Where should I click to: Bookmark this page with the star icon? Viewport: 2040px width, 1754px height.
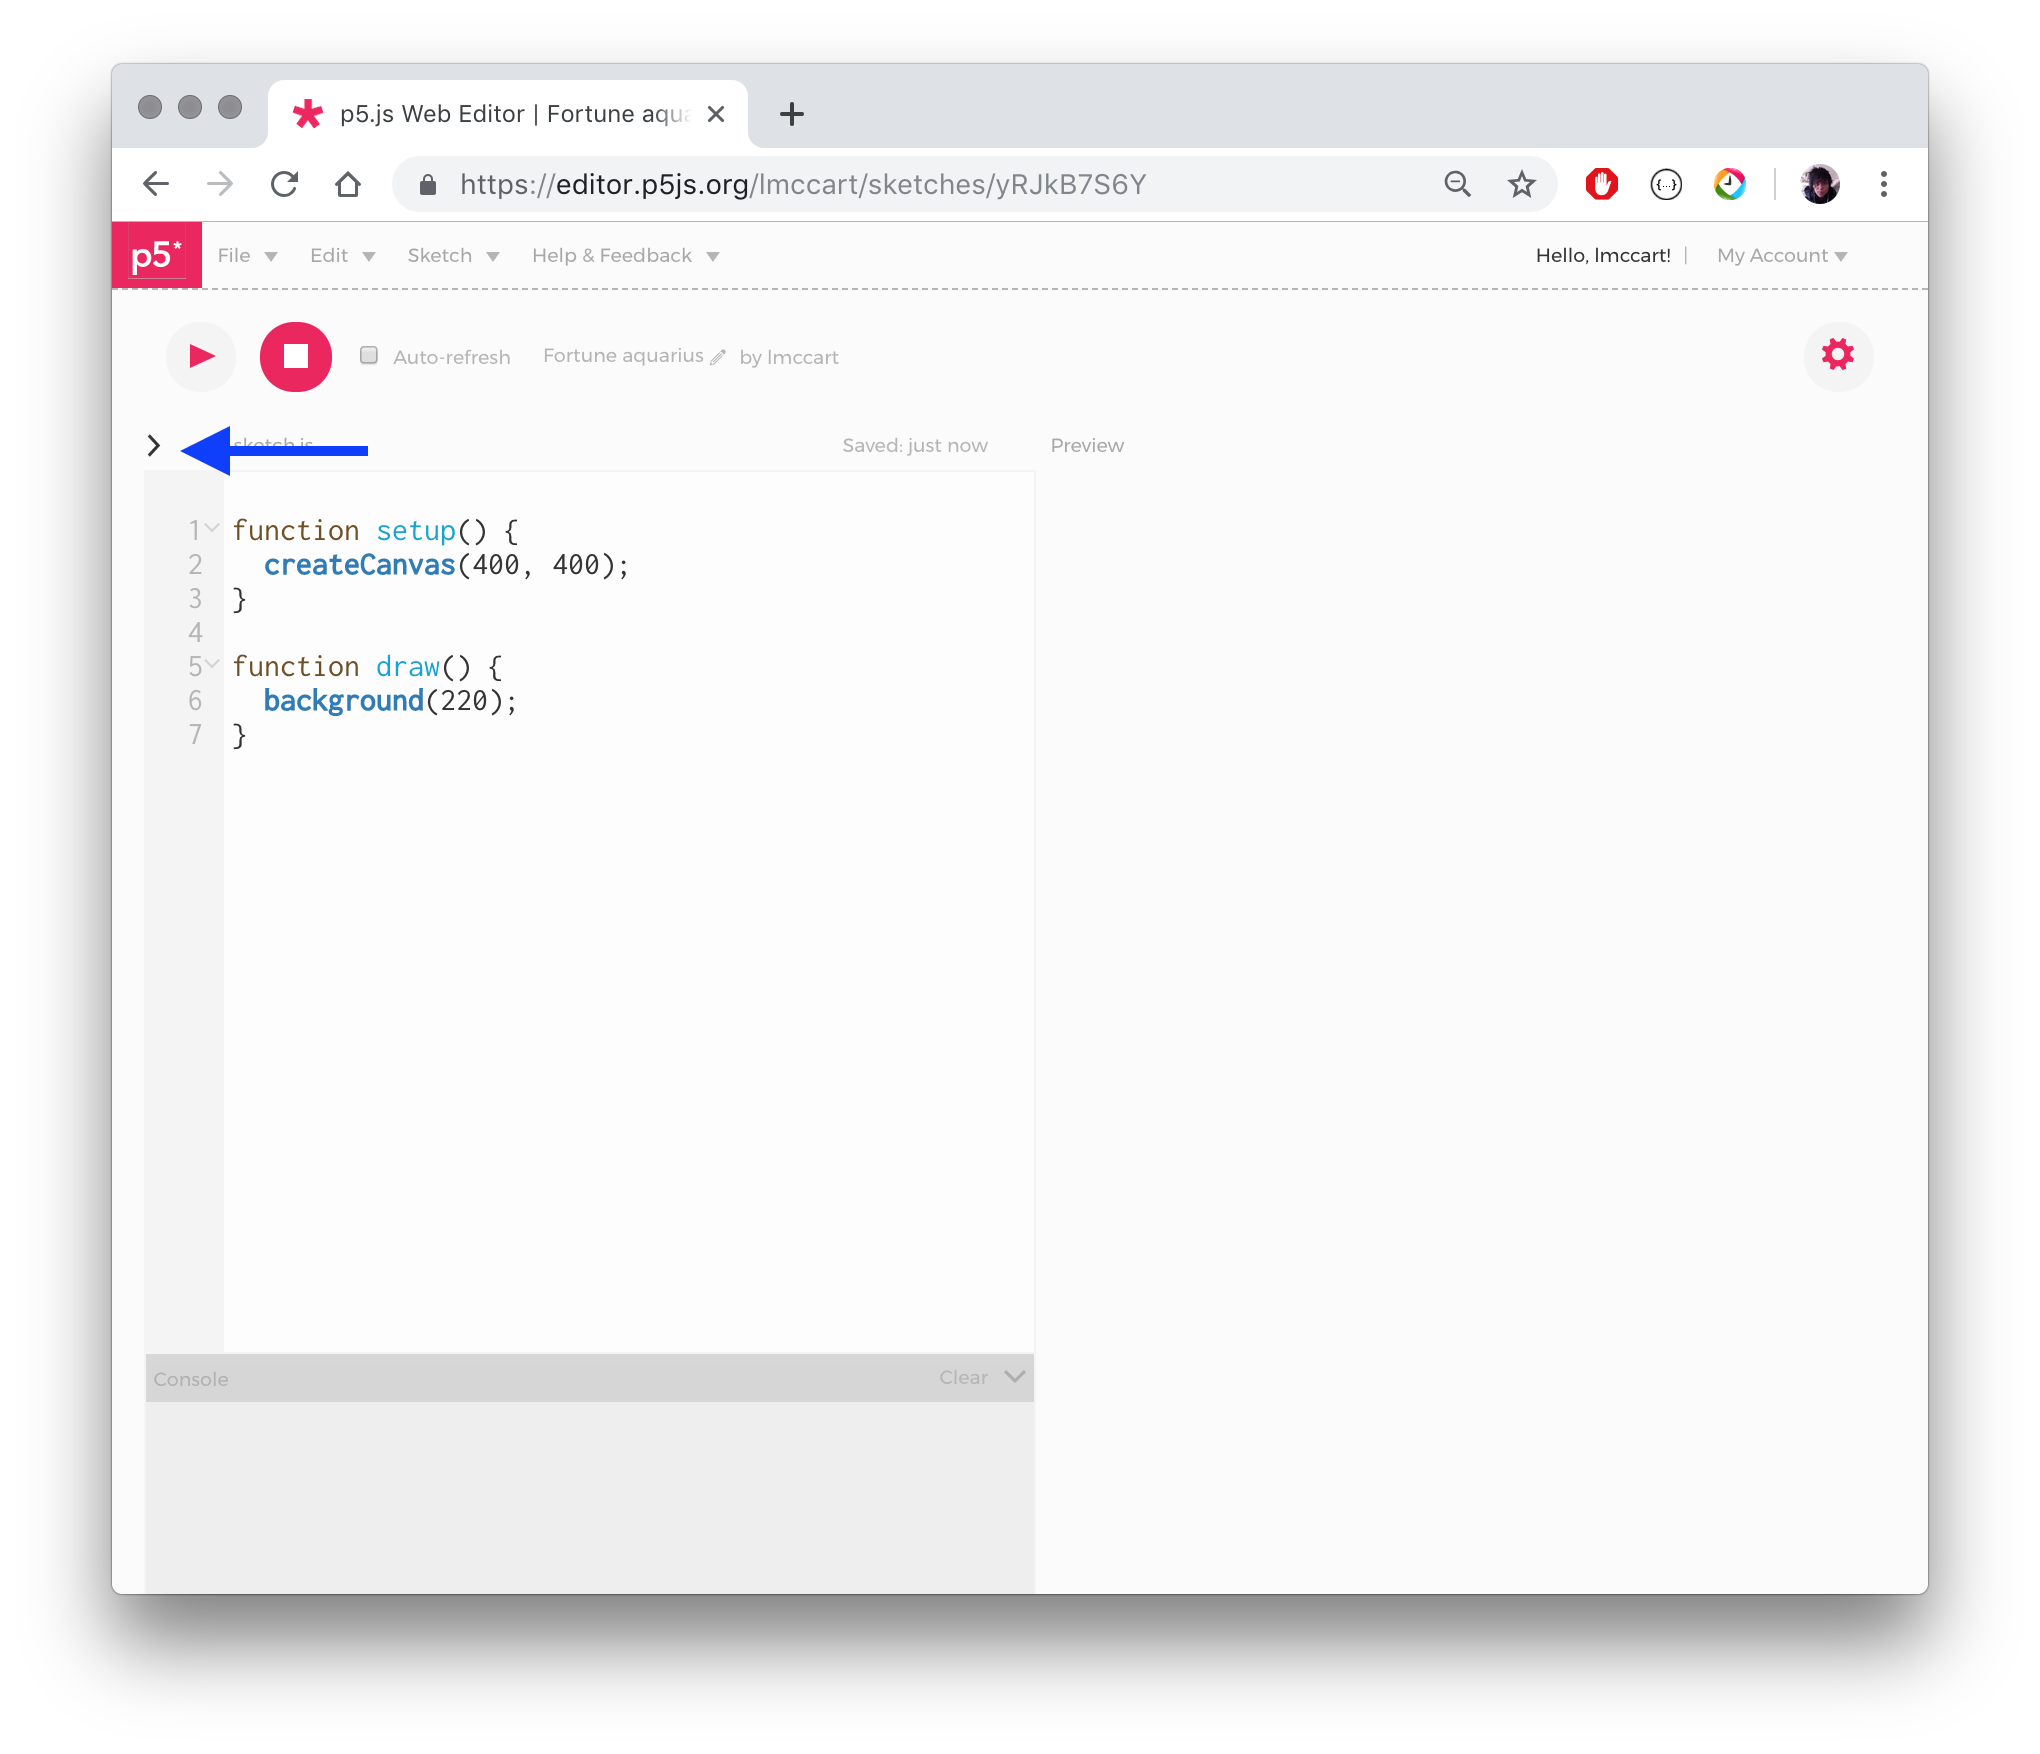point(1522,184)
